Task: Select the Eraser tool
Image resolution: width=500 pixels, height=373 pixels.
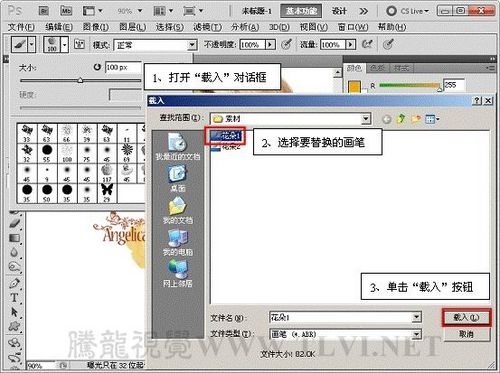Action: [14, 224]
